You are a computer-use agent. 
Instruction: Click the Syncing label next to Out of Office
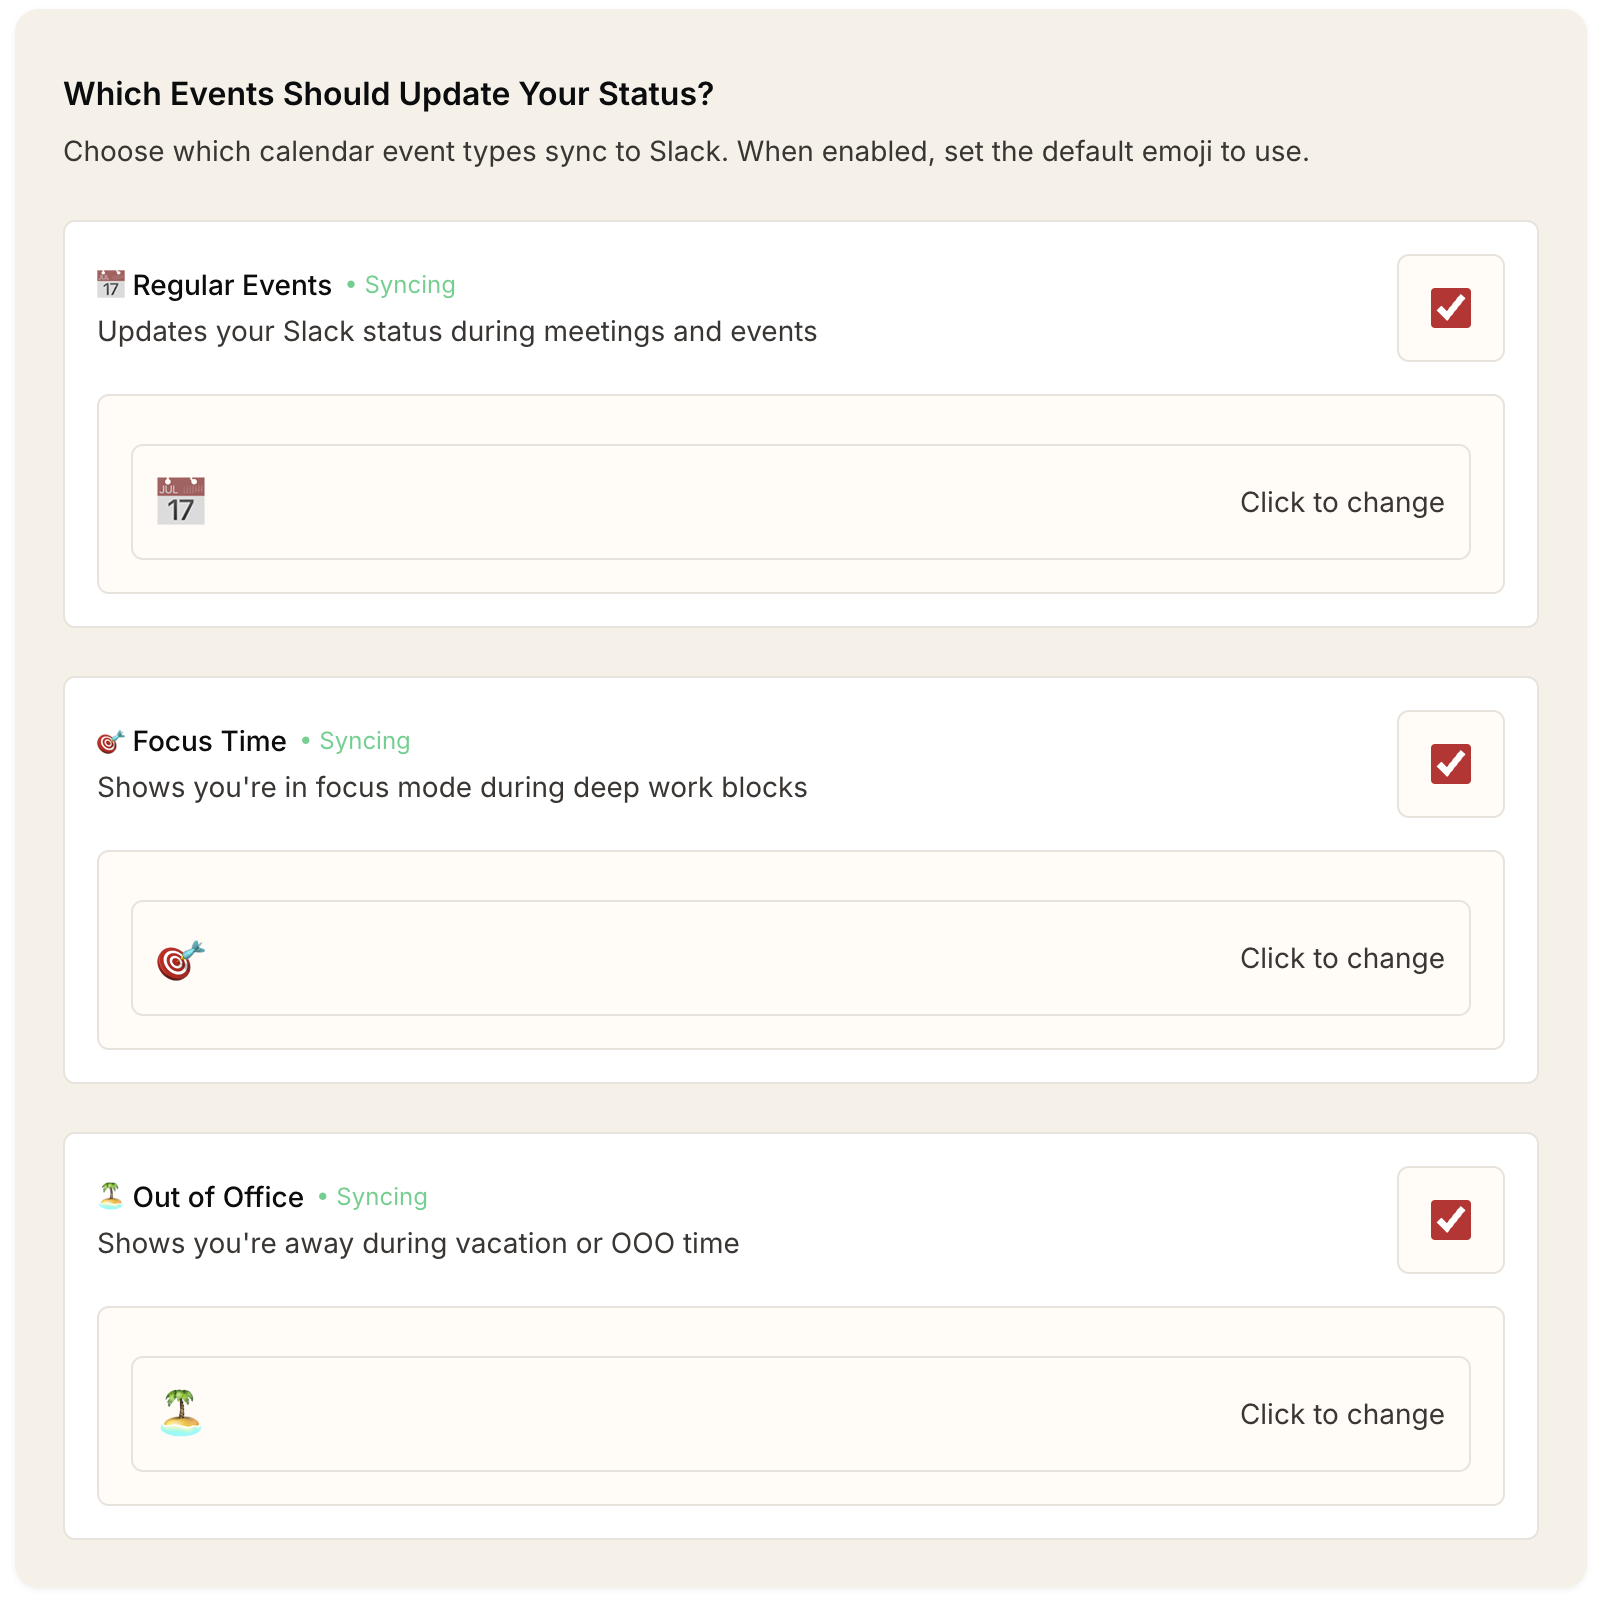[381, 1195]
